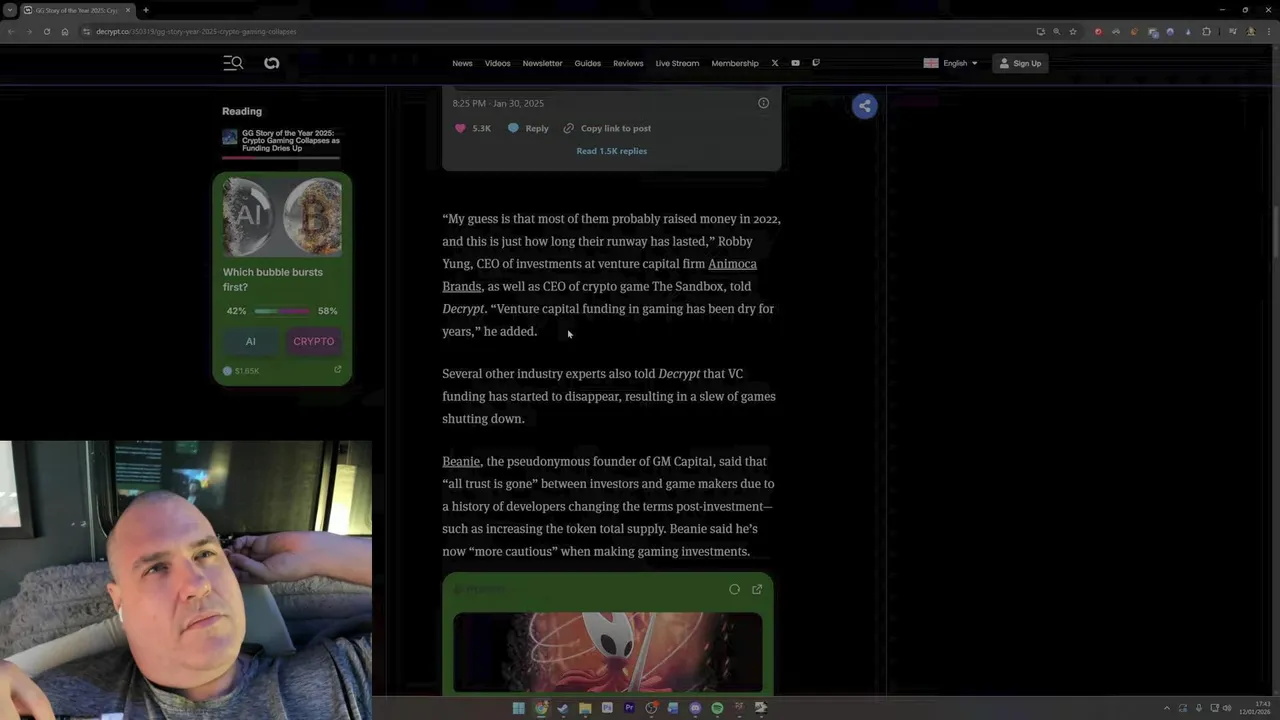The image size is (1280, 720).
Task: Click the reading progress bar under article title
Action: tap(281, 158)
